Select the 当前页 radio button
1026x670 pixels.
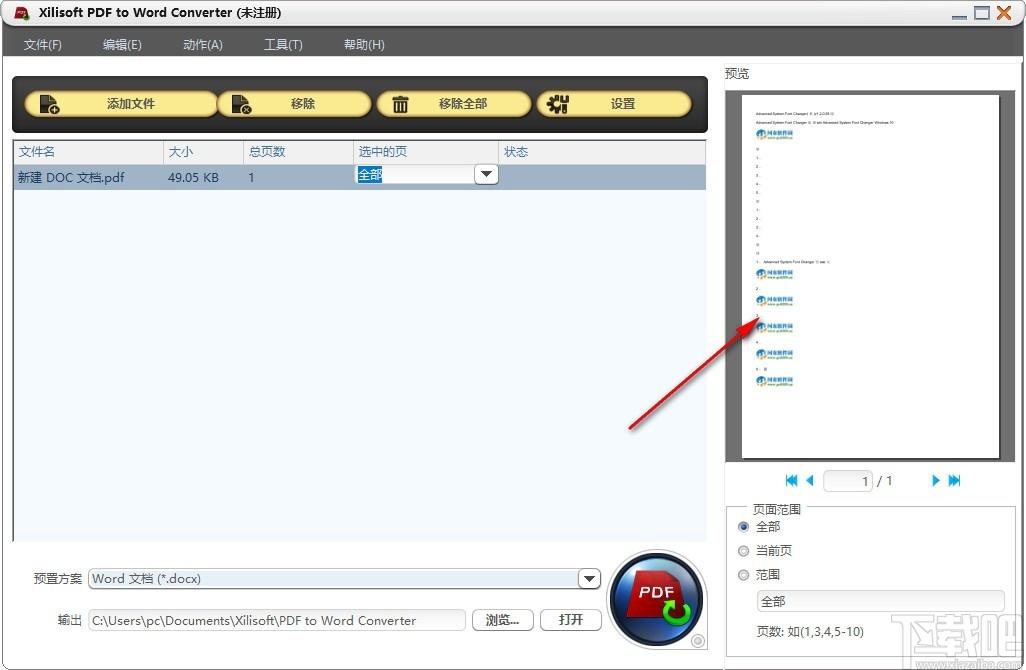[743, 551]
